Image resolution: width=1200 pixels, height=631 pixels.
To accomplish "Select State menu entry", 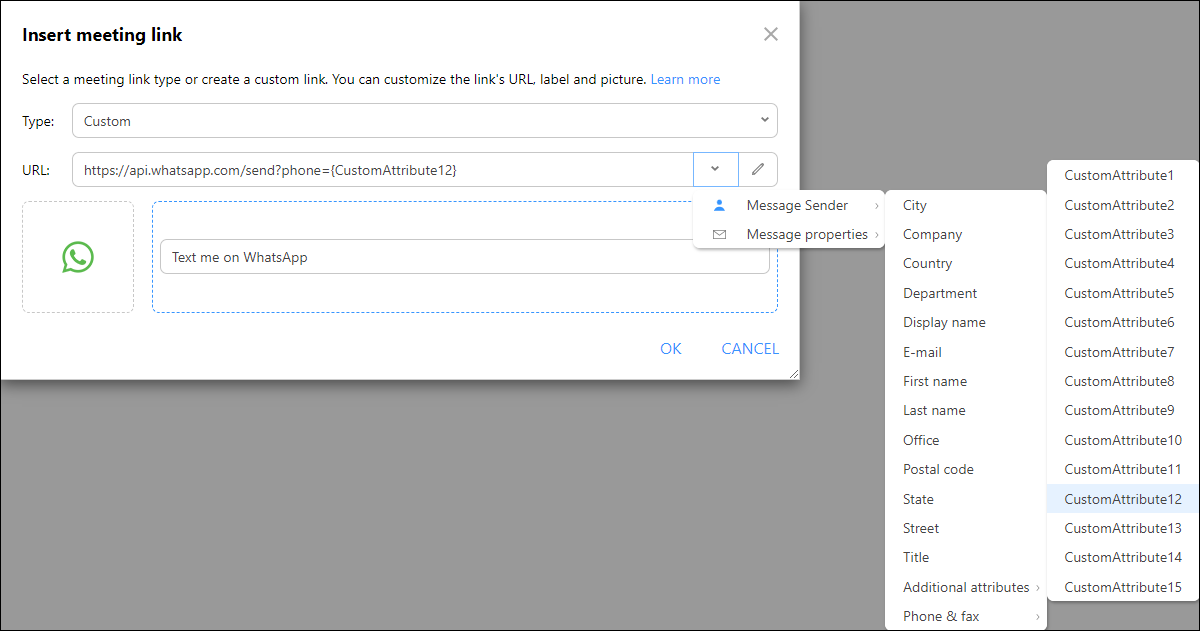I will point(966,499).
